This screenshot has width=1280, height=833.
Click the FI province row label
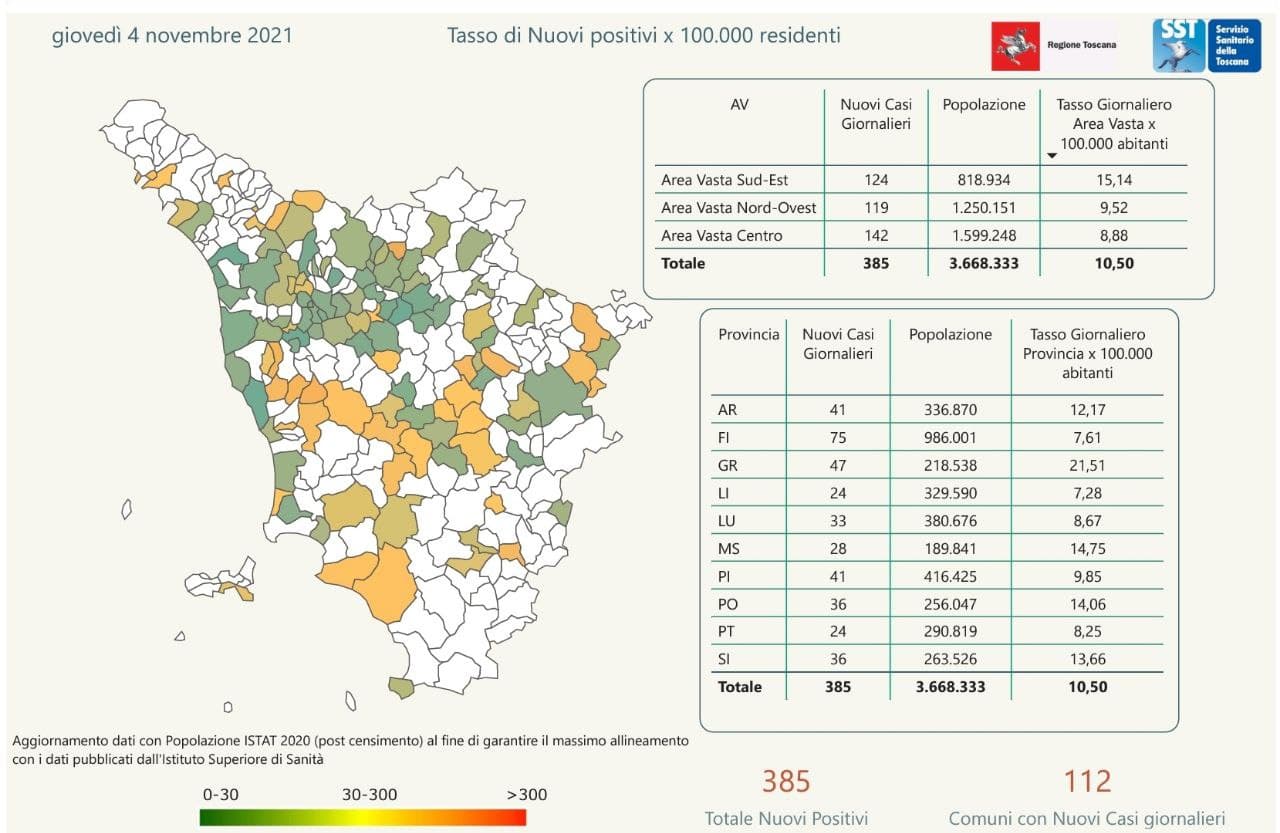pyautogui.click(x=724, y=438)
